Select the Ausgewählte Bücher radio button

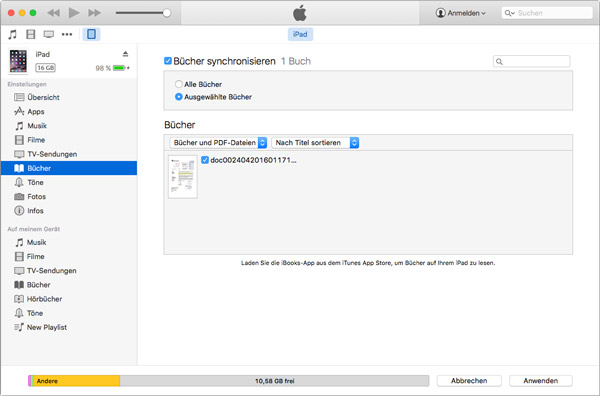(178, 97)
